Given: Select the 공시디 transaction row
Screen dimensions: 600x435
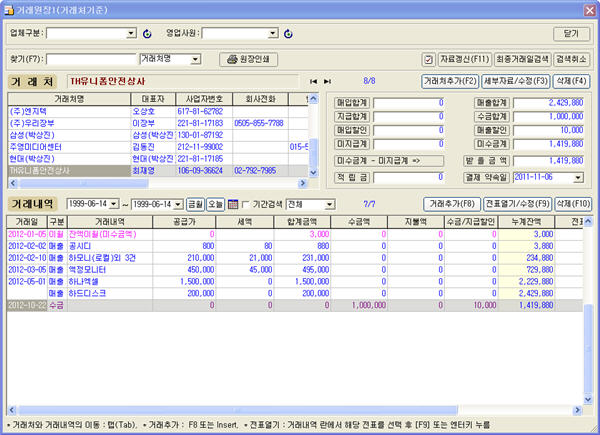Looking at the screenshot, I should click(x=295, y=246).
